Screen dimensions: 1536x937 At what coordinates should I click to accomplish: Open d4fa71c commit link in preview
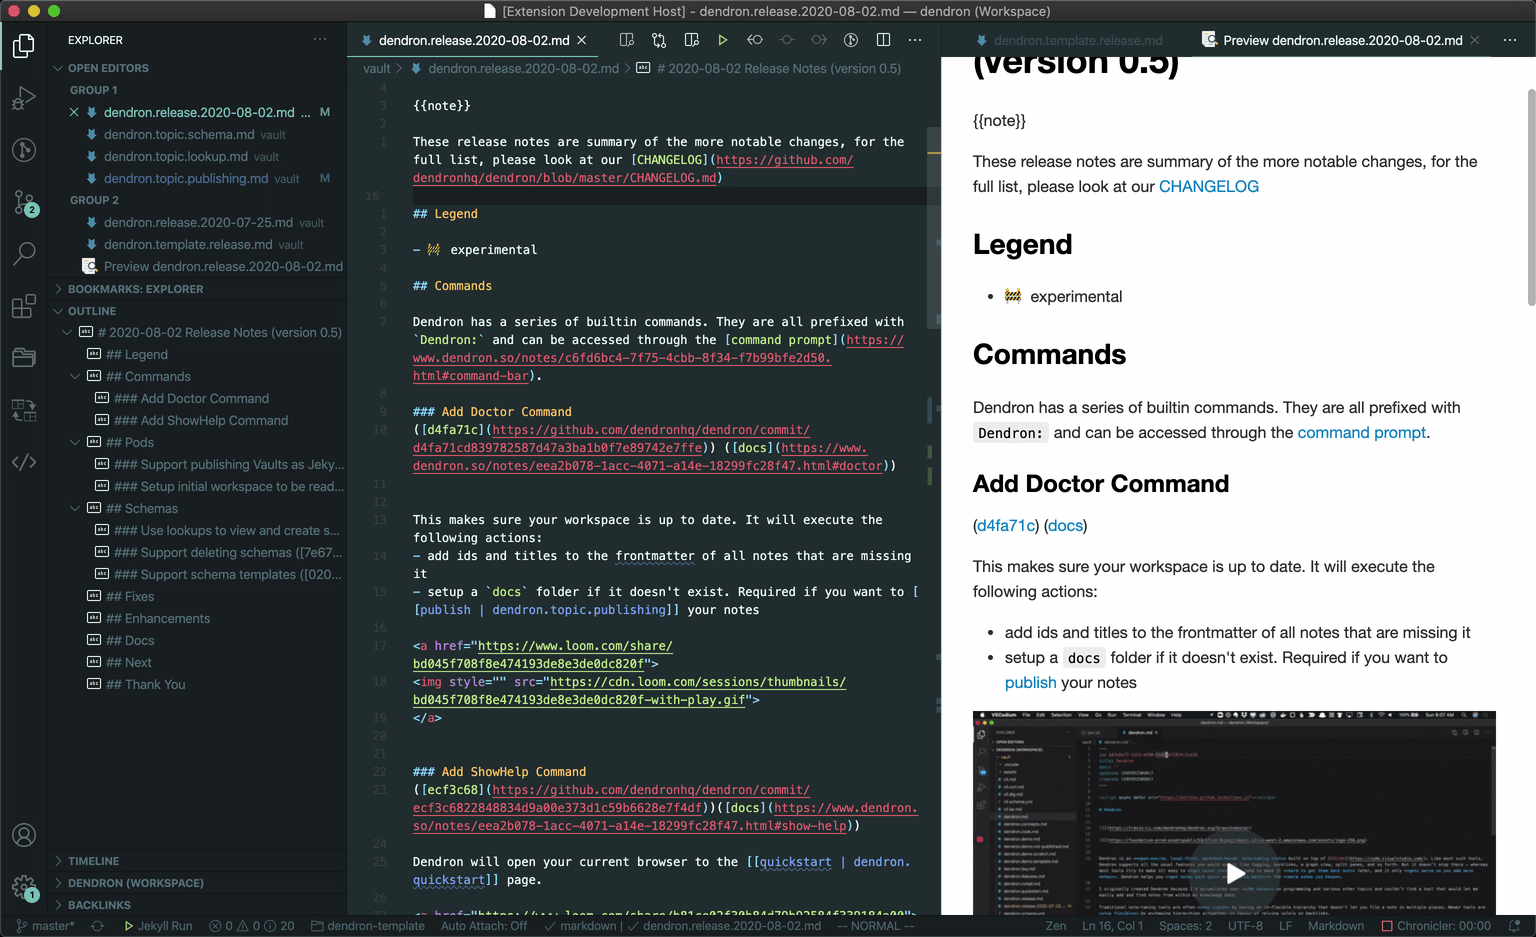(x=1006, y=526)
